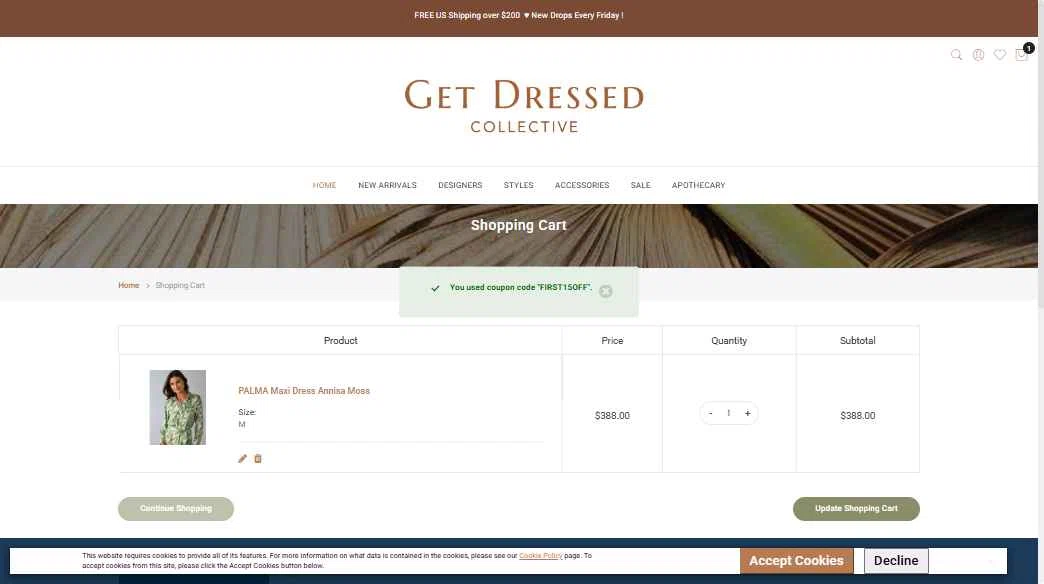Increase quantity with the plus button

[748, 414]
